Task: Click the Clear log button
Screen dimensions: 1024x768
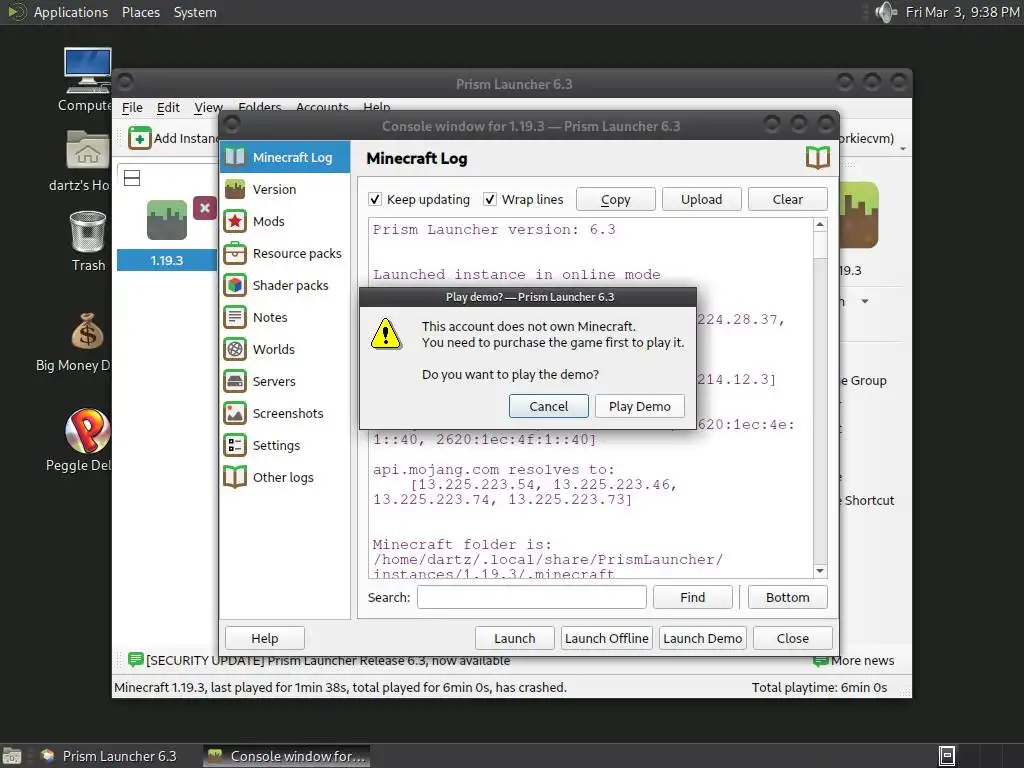Action: tap(788, 199)
